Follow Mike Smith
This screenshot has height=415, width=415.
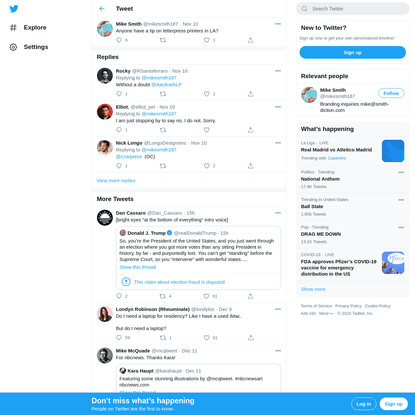(x=391, y=93)
